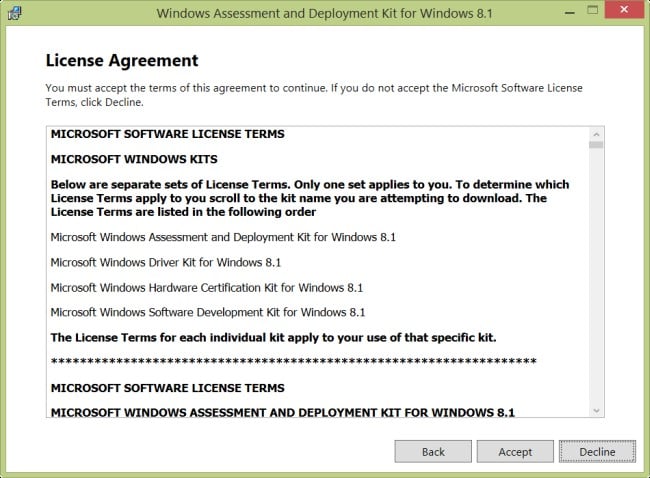Click the empty scrollbar track below the thumb

tap(596, 276)
